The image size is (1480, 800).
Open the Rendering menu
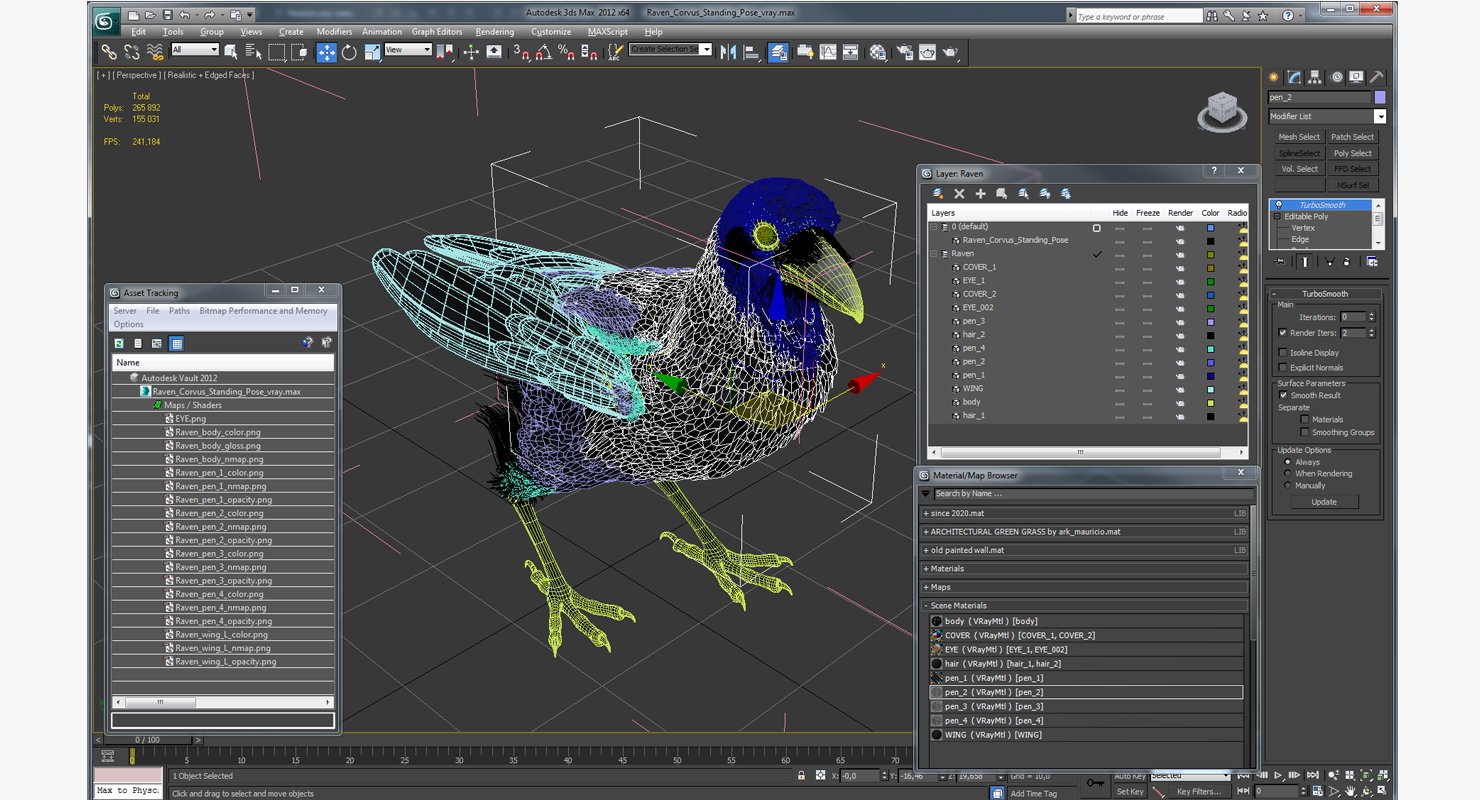point(494,32)
